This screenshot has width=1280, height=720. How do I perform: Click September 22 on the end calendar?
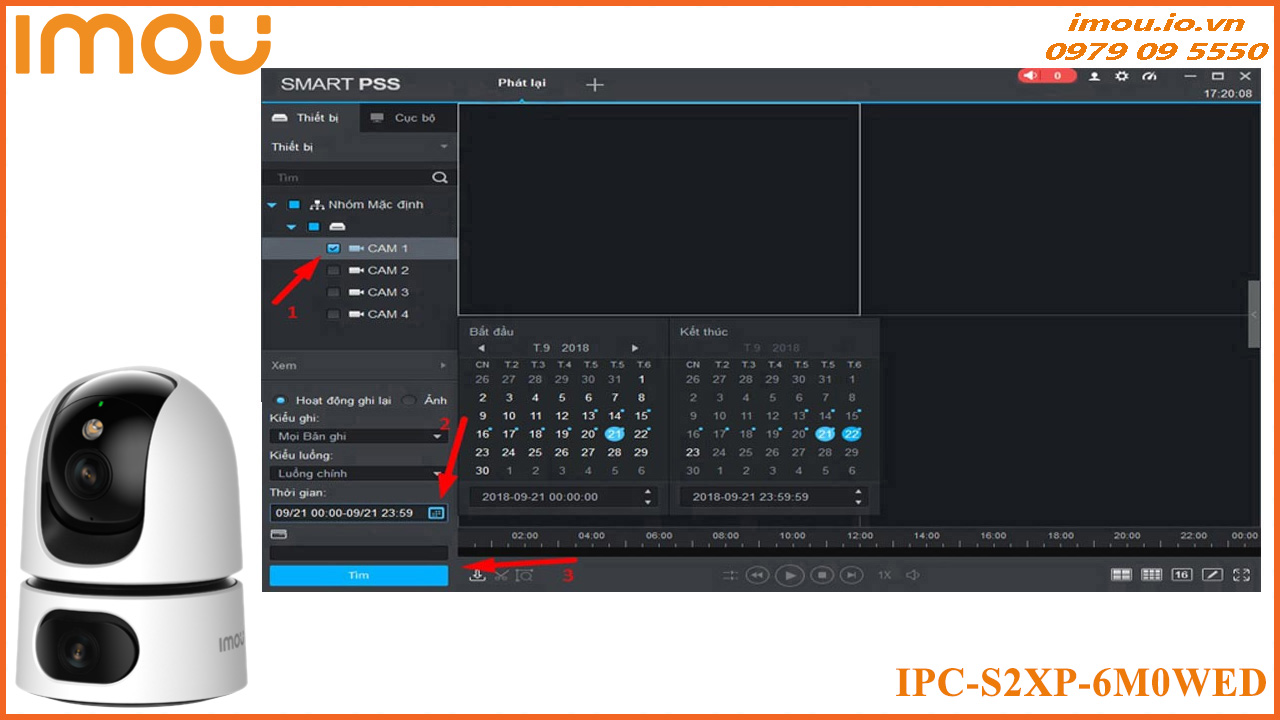(x=852, y=433)
